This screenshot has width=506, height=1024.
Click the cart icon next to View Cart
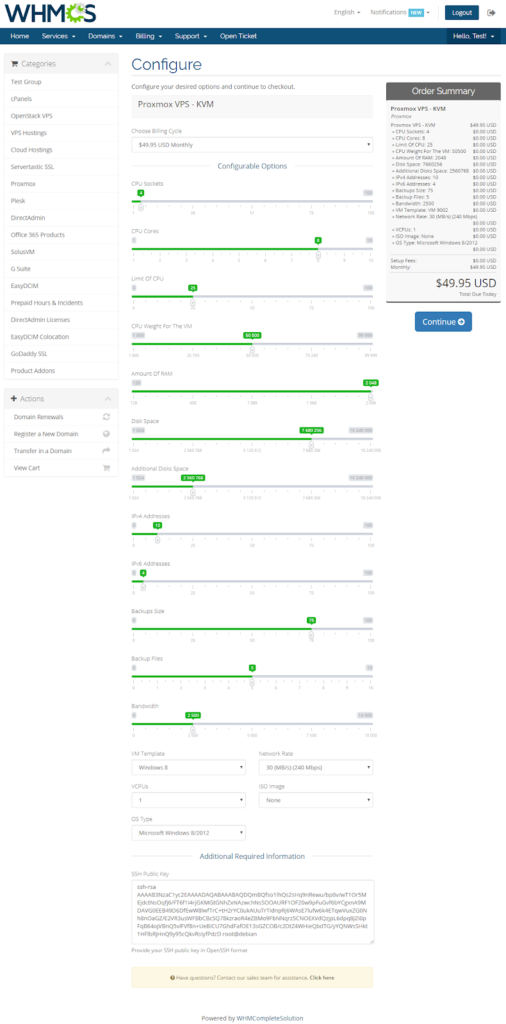click(106, 468)
